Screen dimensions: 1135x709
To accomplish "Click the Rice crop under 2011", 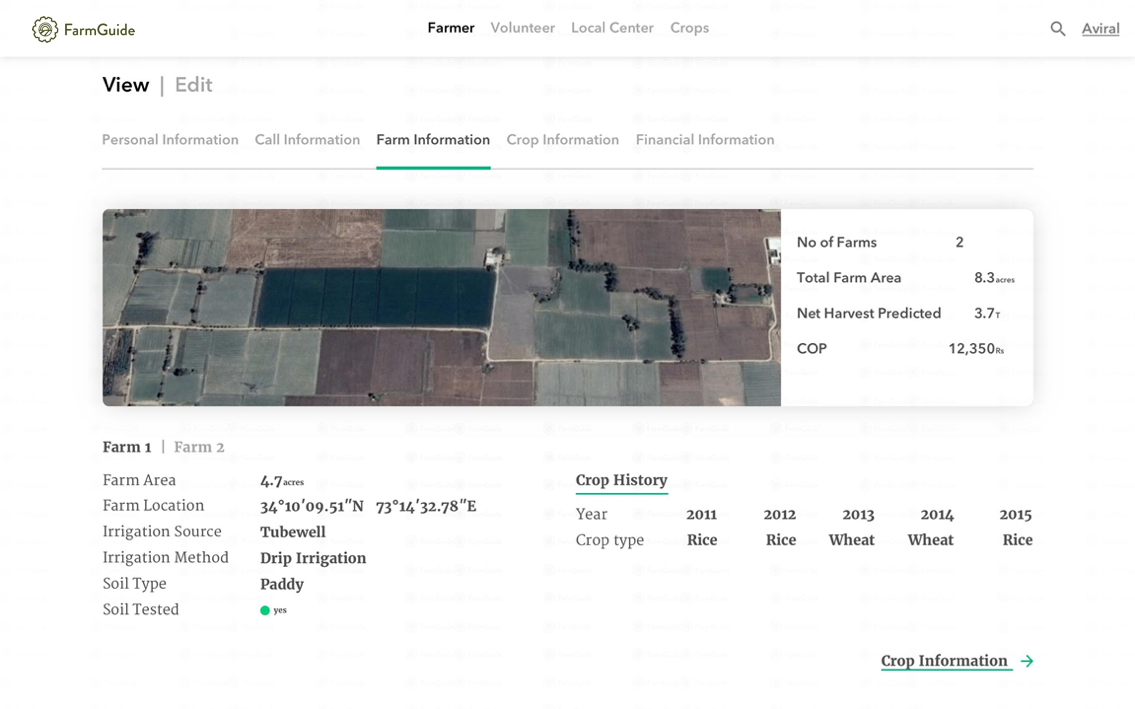I will tap(701, 540).
